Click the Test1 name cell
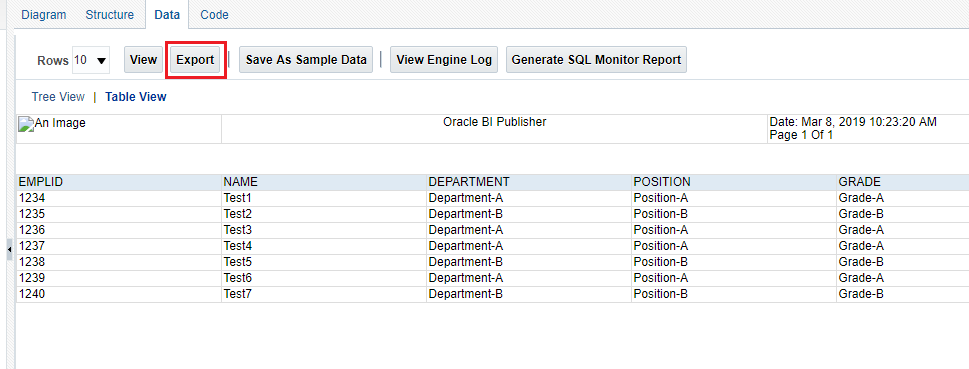This screenshot has width=969, height=369. click(324, 198)
